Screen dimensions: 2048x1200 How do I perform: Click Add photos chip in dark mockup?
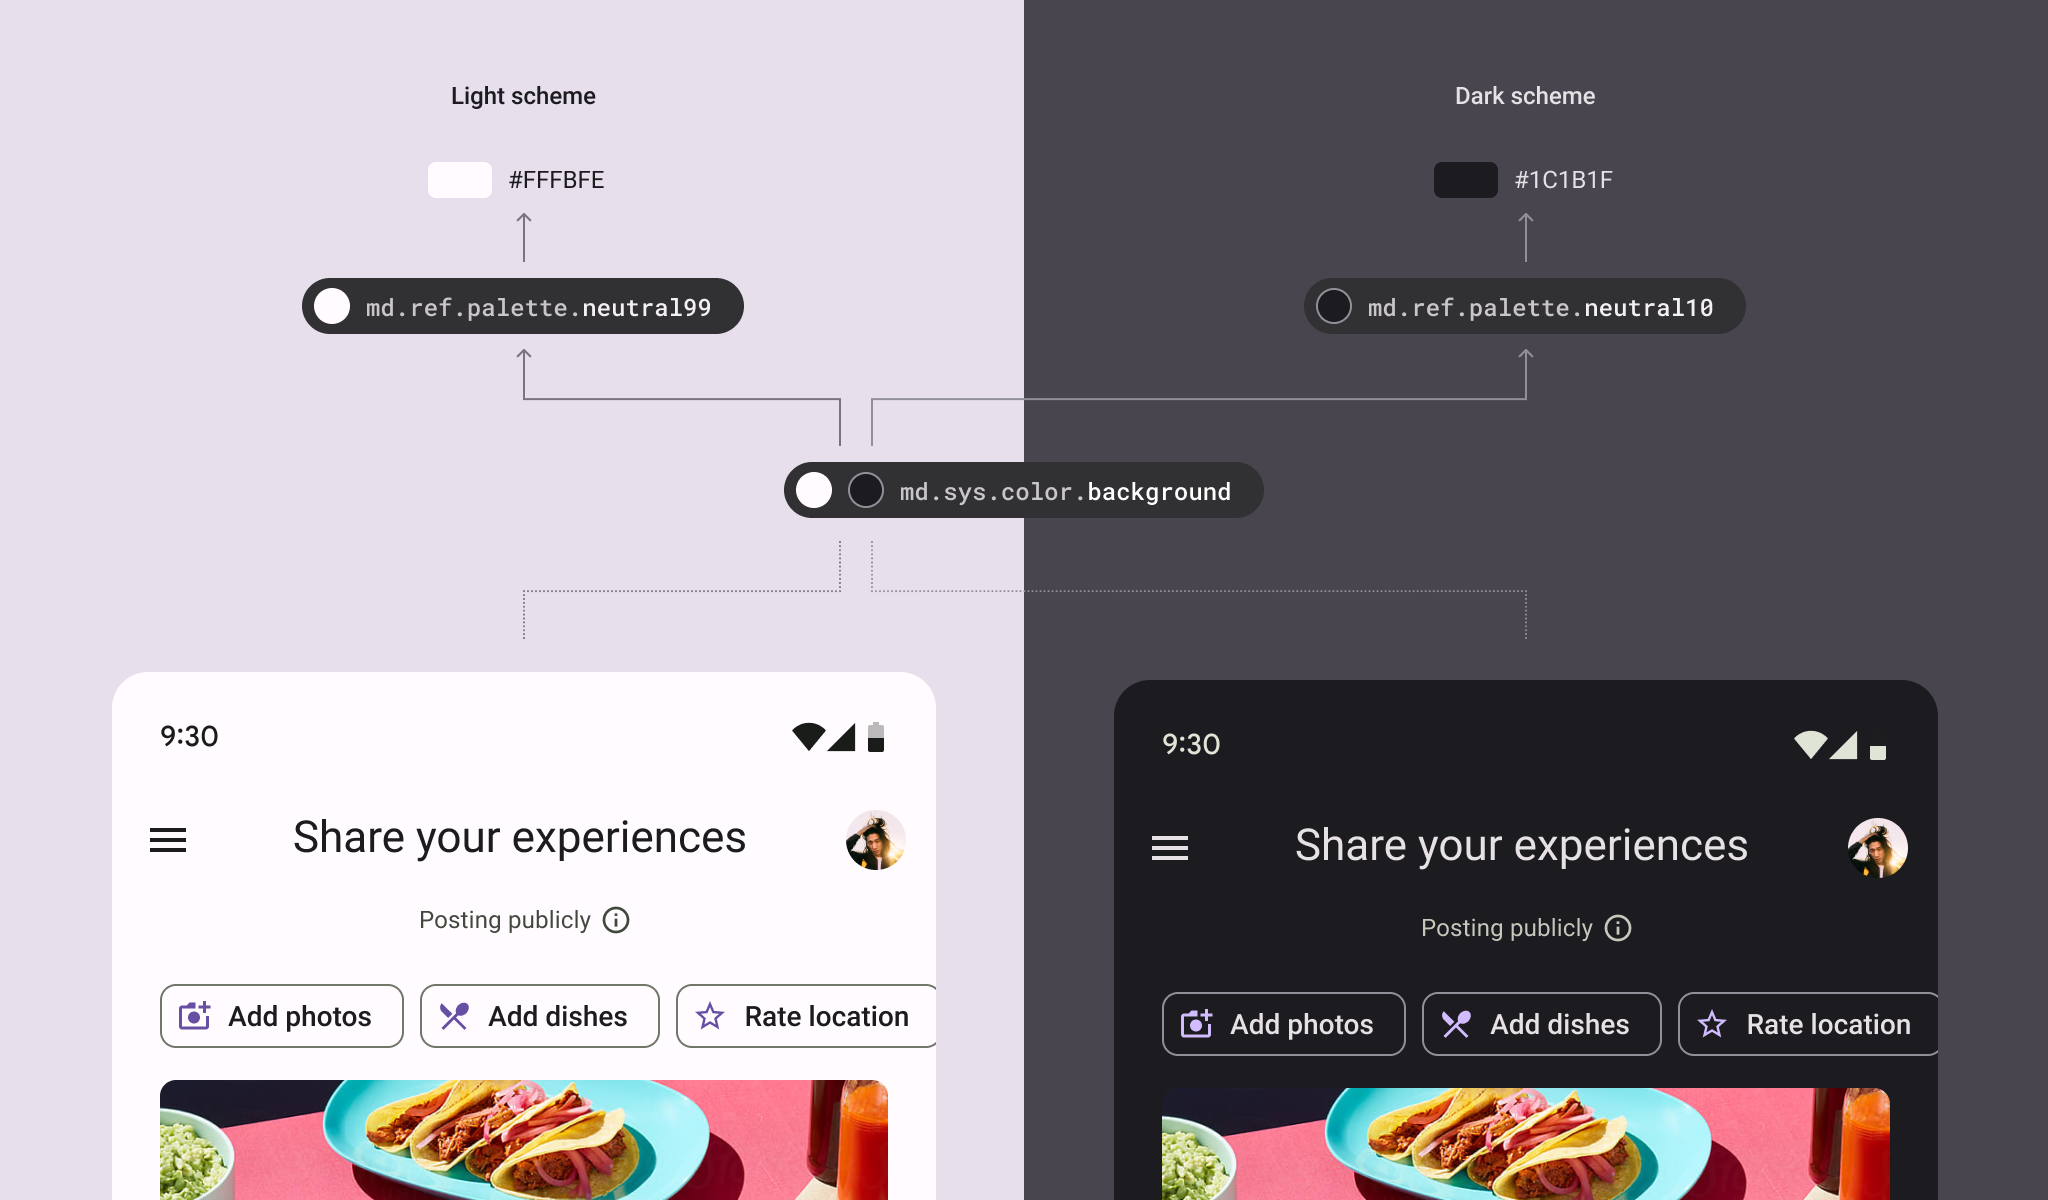click(x=1284, y=1024)
